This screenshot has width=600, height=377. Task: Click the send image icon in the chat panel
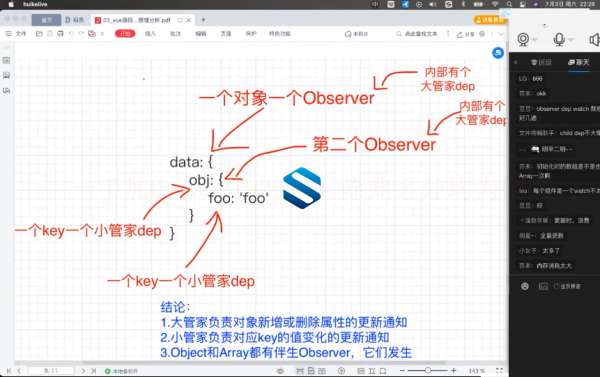pos(543,286)
